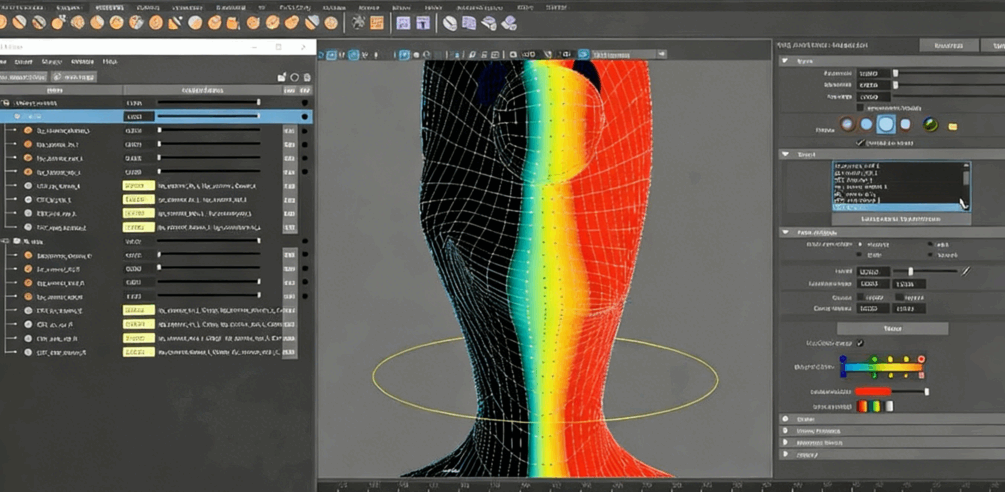Expand the first collapsed section below the color presets

(785, 419)
